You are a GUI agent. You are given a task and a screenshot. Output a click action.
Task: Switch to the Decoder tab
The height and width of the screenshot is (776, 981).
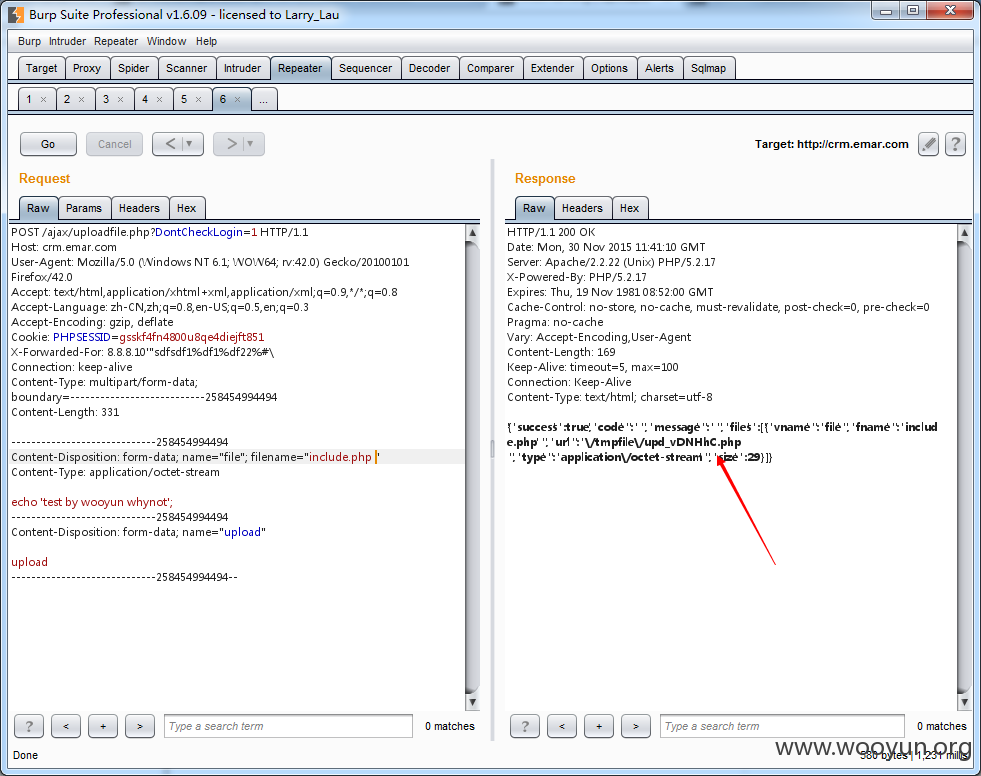pos(429,68)
